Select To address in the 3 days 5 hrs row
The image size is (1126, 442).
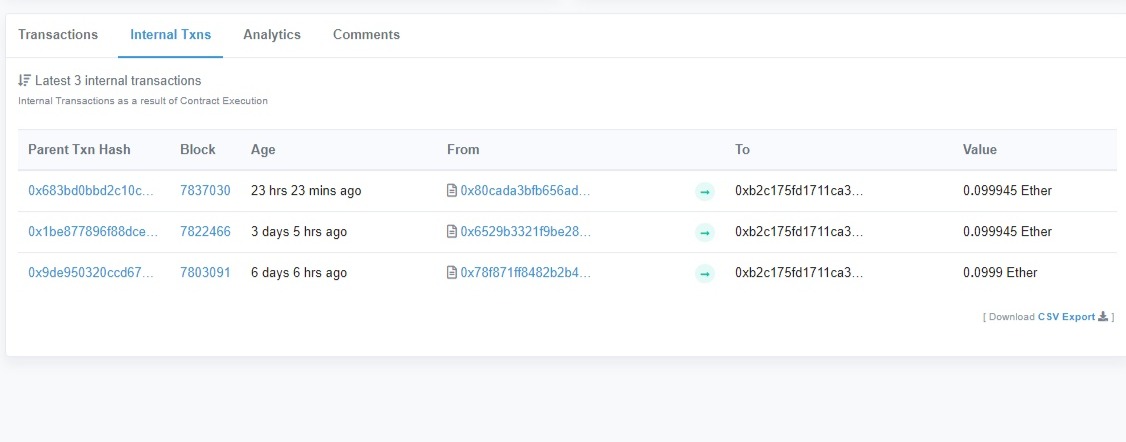pyautogui.click(x=799, y=232)
